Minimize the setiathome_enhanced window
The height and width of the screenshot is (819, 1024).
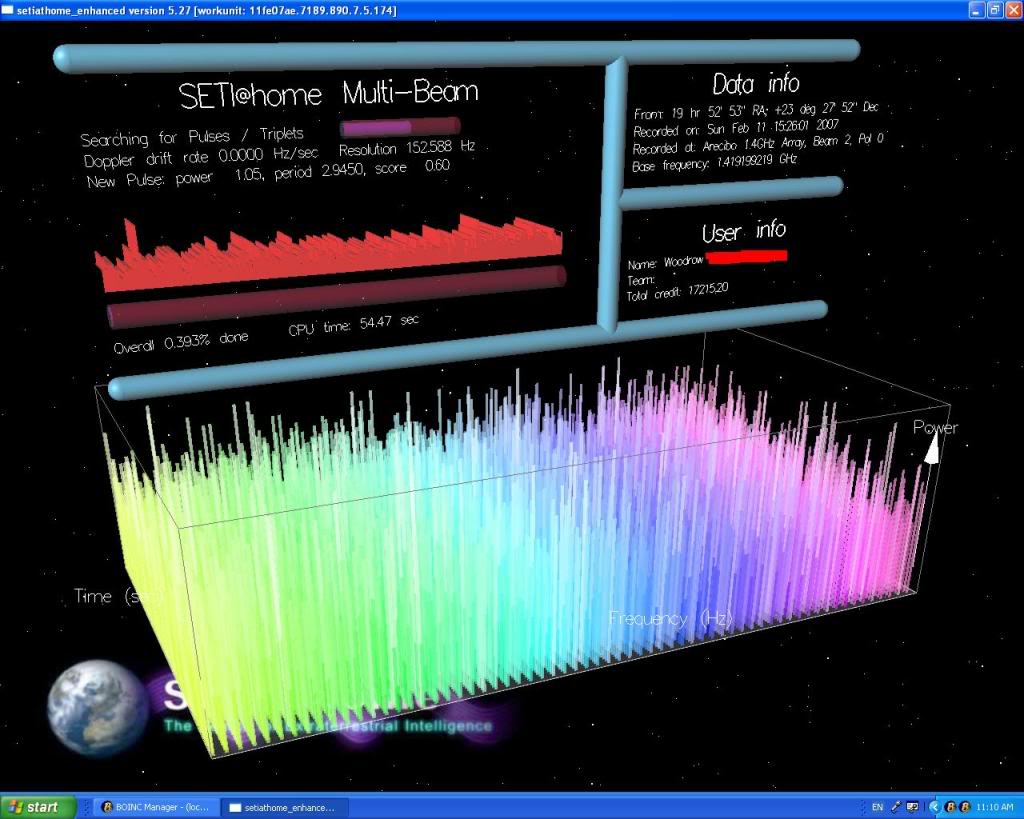[x=976, y=10]
